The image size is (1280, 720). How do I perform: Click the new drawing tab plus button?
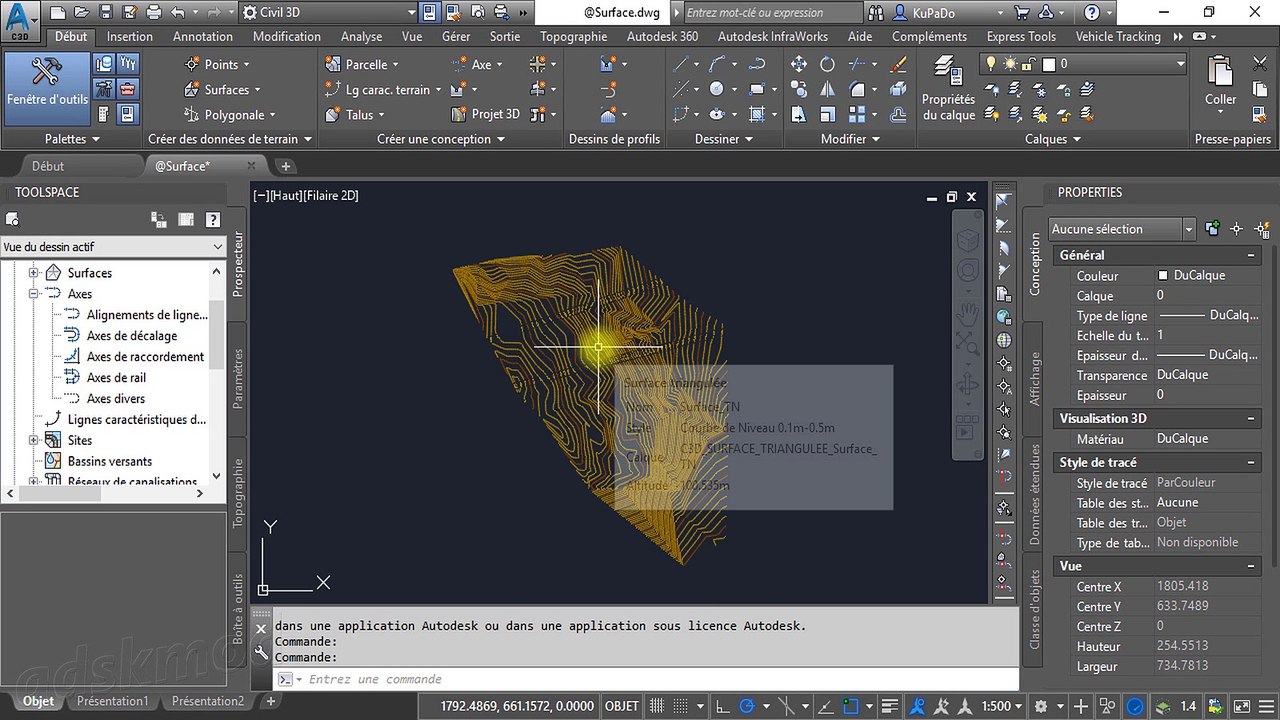pyautogui.click(x=286, y=166)
